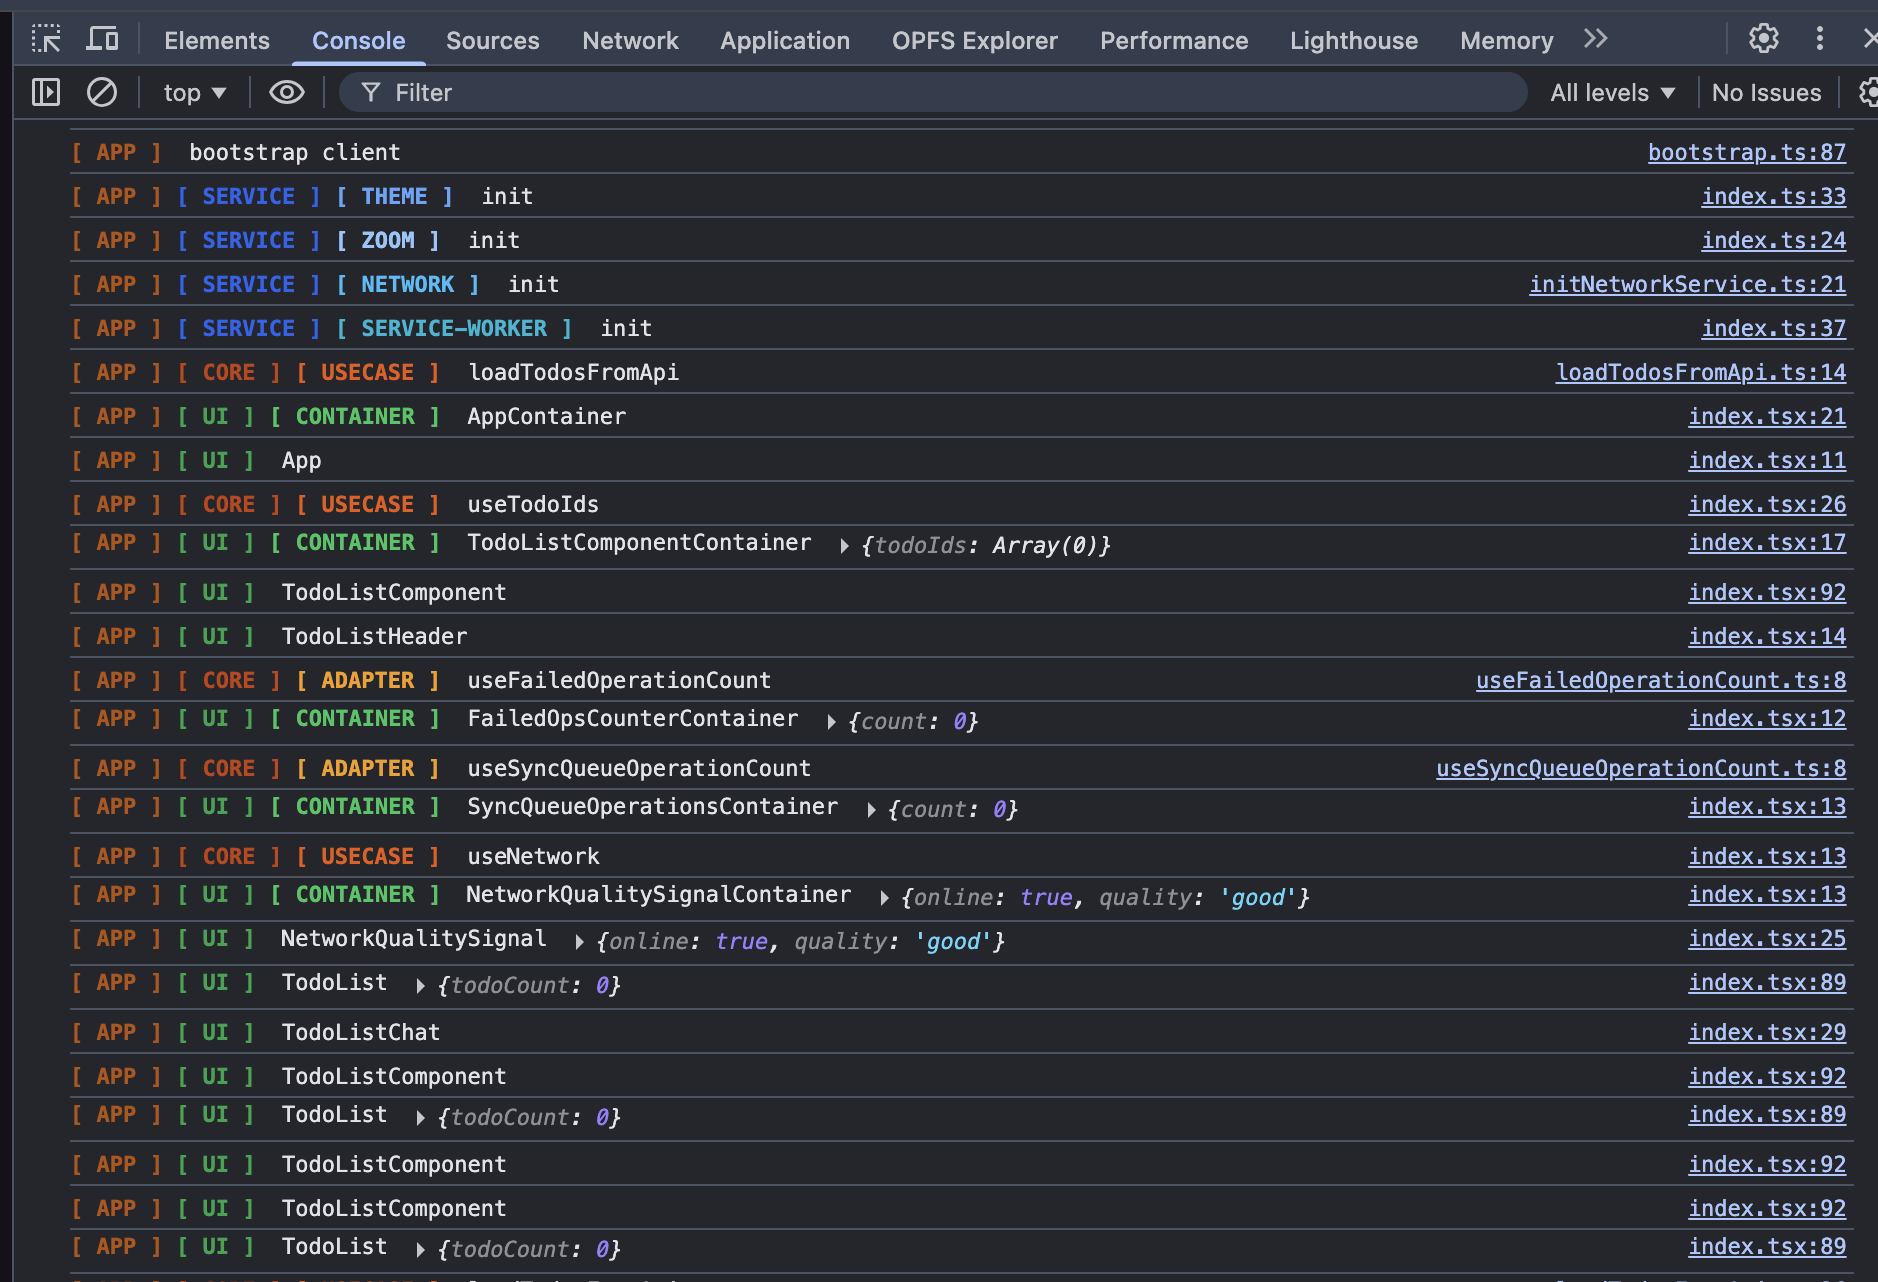Click the 'bootstrap client' log message
Image resolution: width=1878 pixels, height=1282 pixels.
(x=295, y=152)
